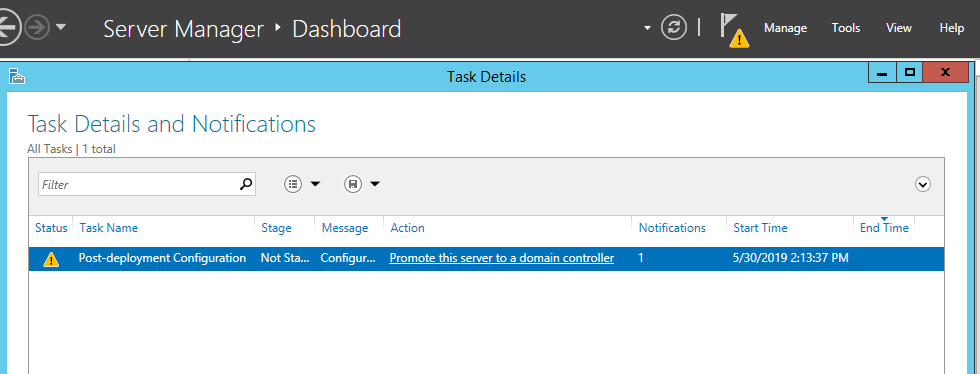Open the Tools menu

point(846,28)
